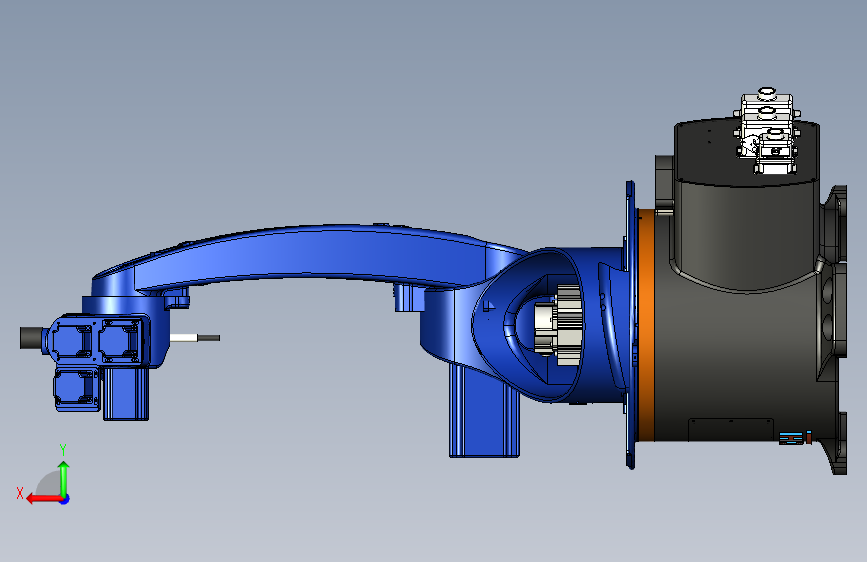Click the blue Z axis dot on the triad
This screenshot has width=867, height=562.
click(65, 499)
